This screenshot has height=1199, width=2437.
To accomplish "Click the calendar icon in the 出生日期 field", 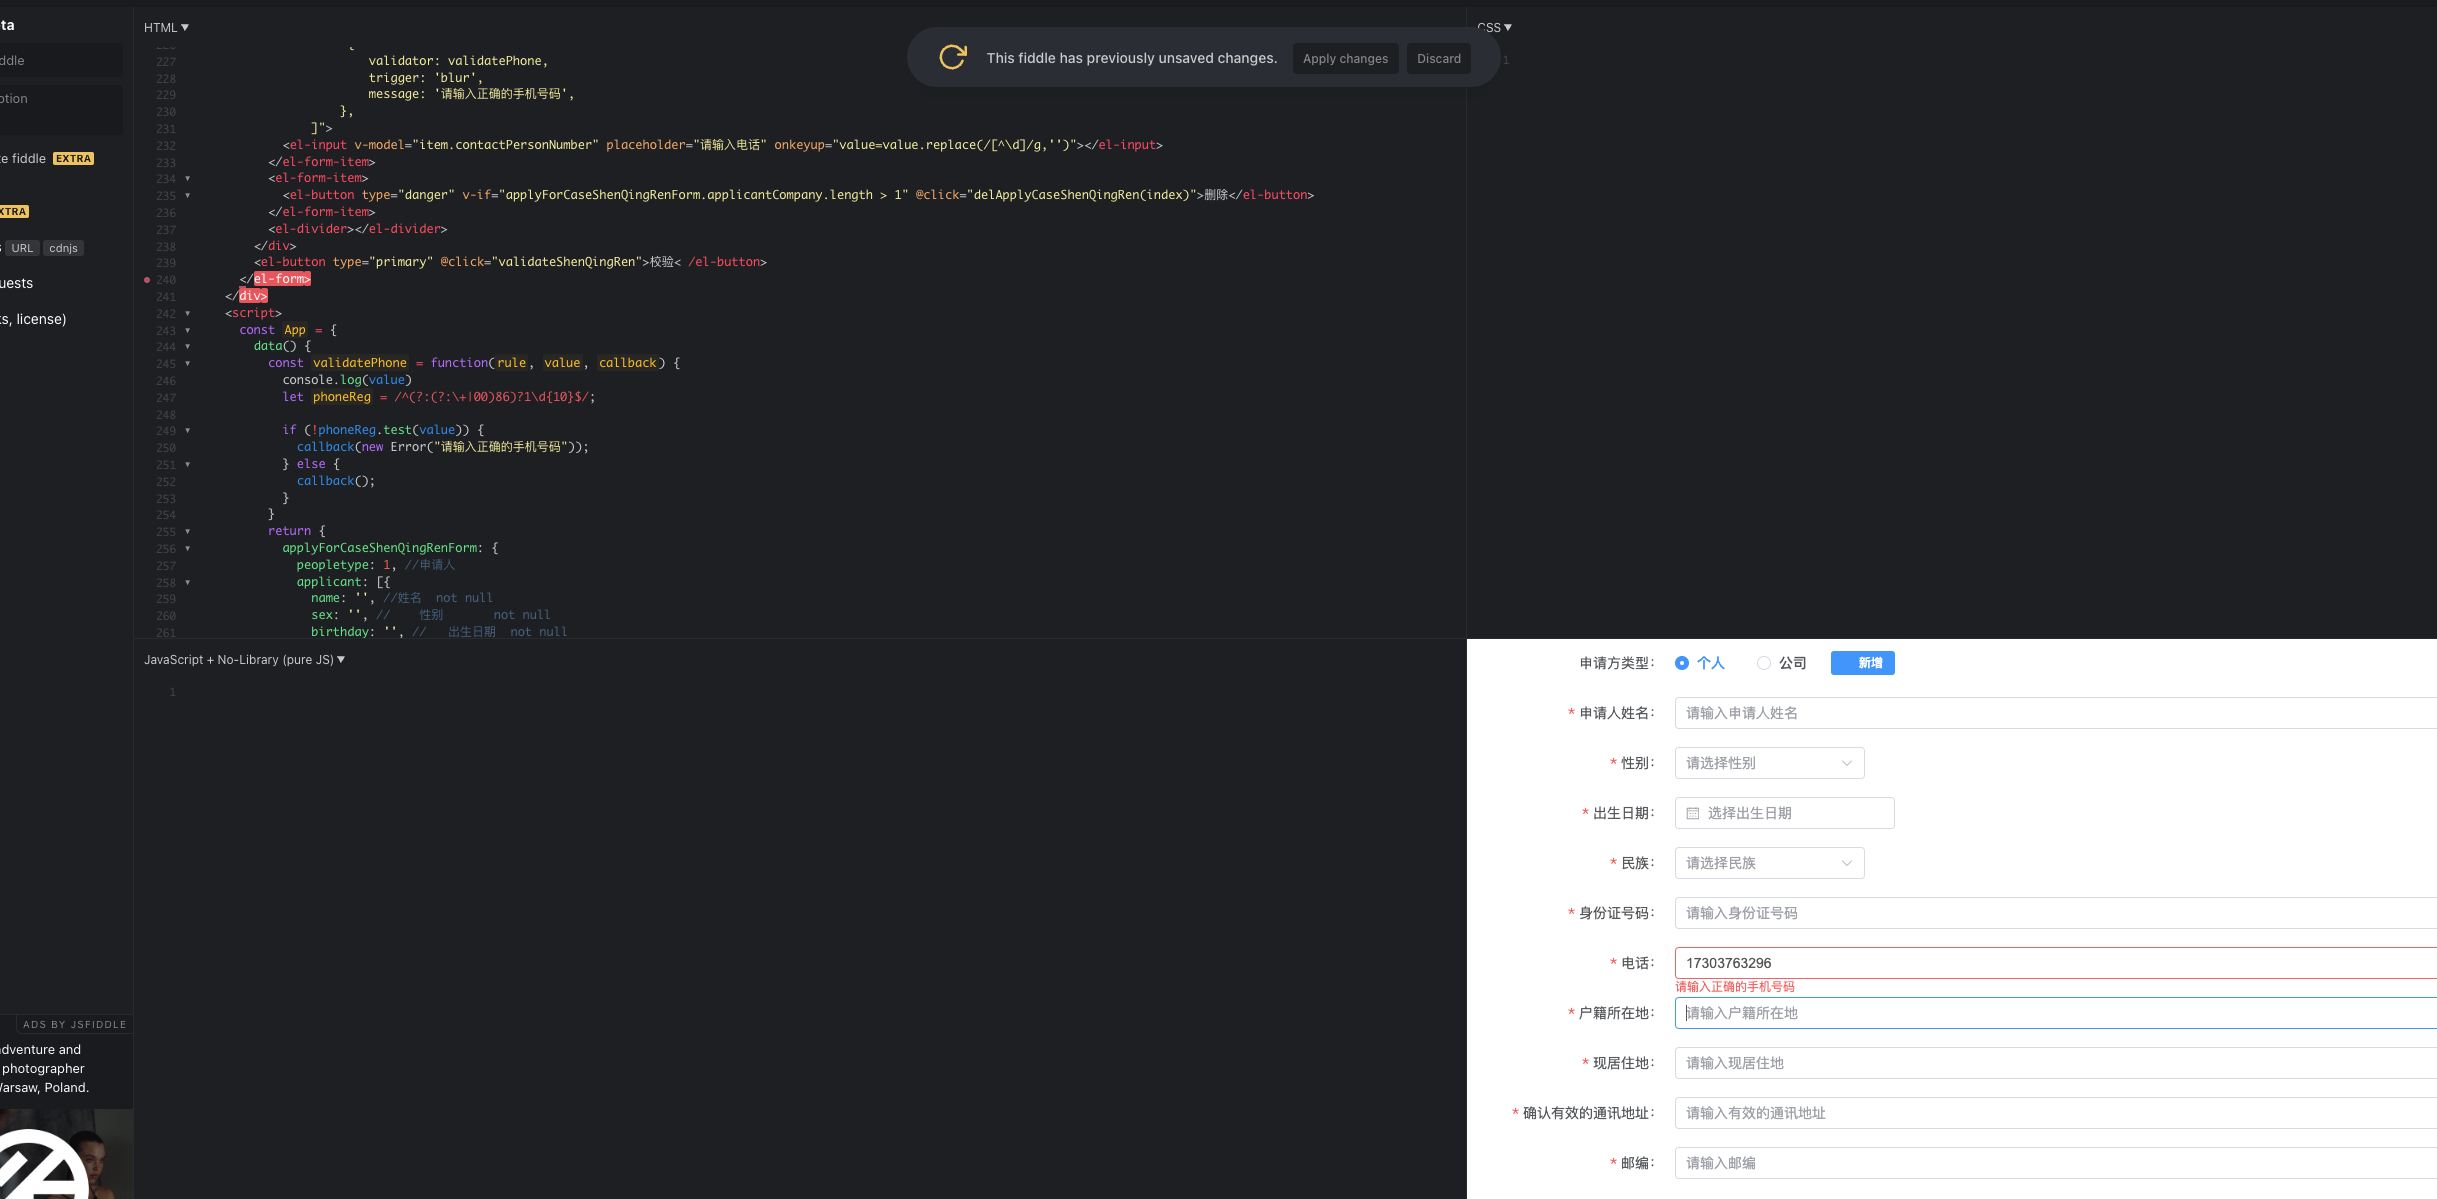I will [x=1692, y=812].
